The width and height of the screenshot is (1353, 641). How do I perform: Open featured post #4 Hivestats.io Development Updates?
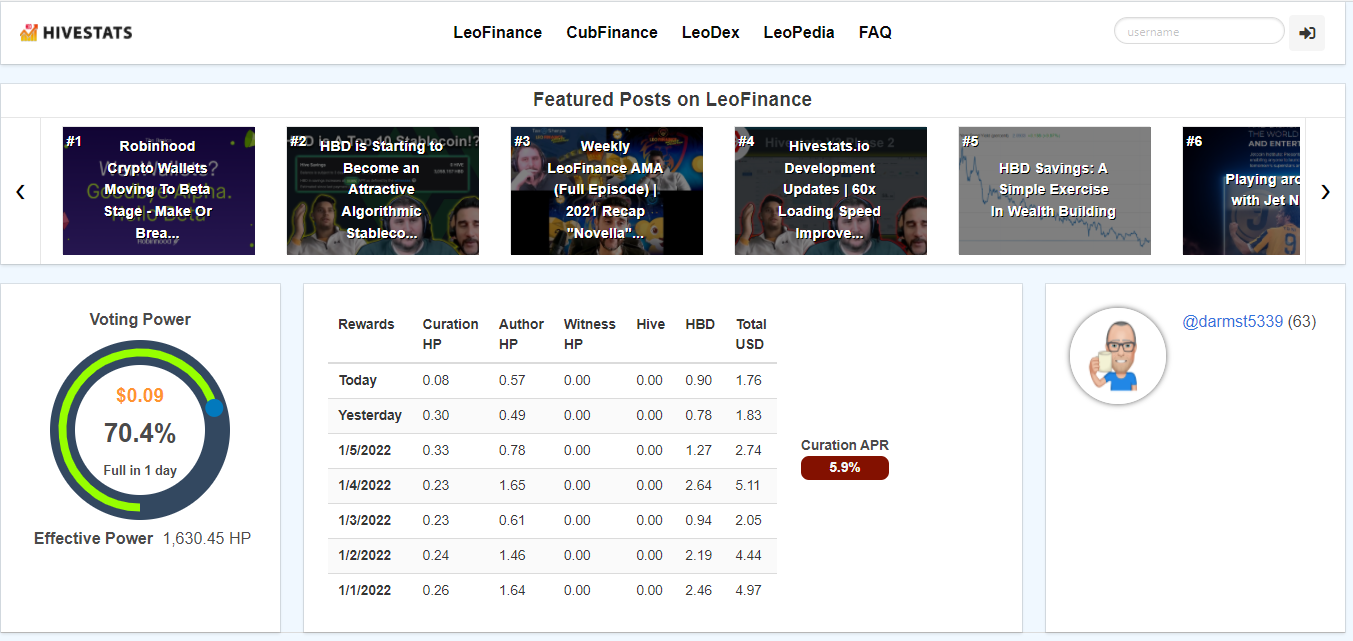[x=831, y=191]
